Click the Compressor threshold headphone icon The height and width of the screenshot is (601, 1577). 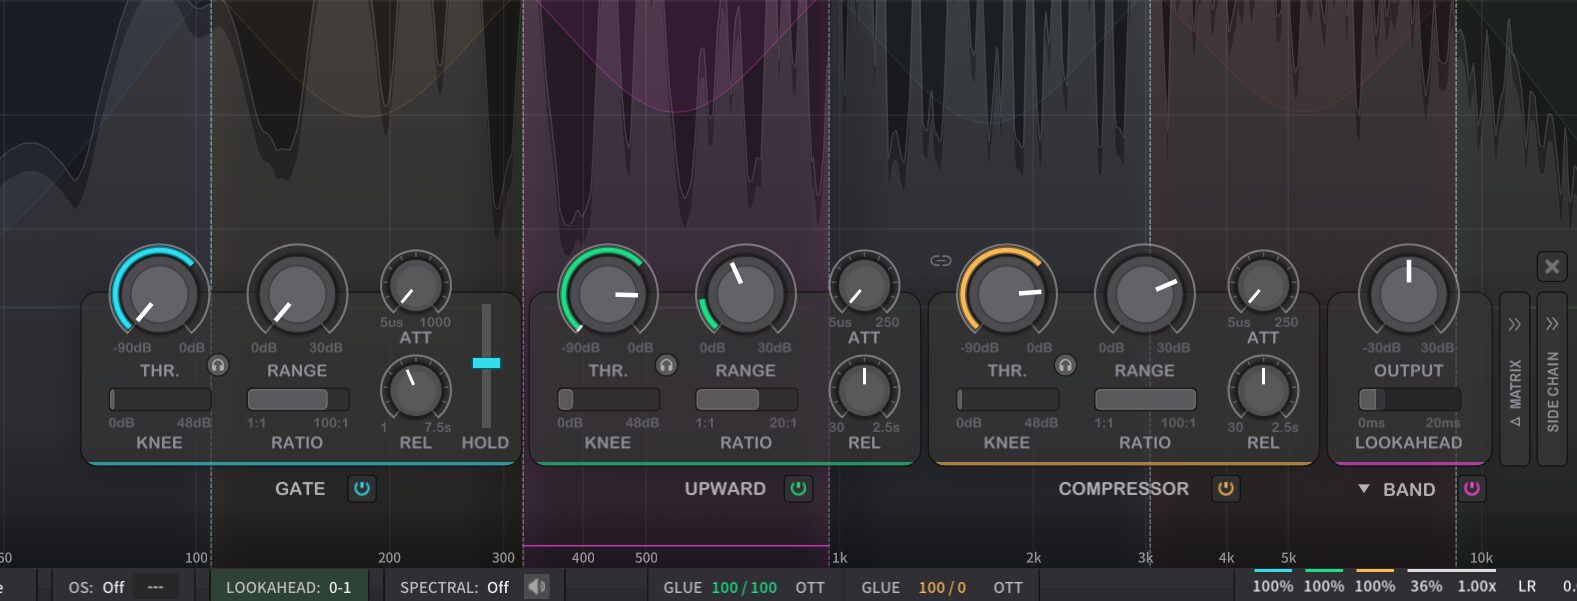1066,365
